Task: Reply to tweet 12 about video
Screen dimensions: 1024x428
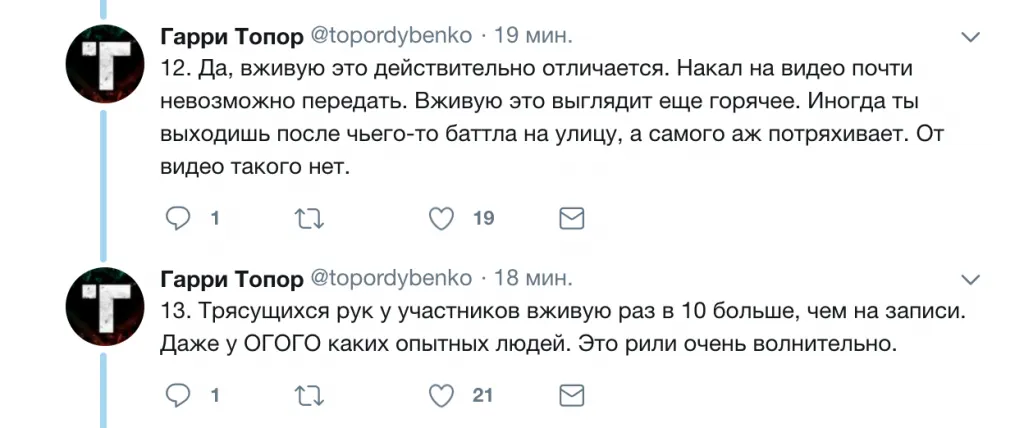Action: pos(177,217)
